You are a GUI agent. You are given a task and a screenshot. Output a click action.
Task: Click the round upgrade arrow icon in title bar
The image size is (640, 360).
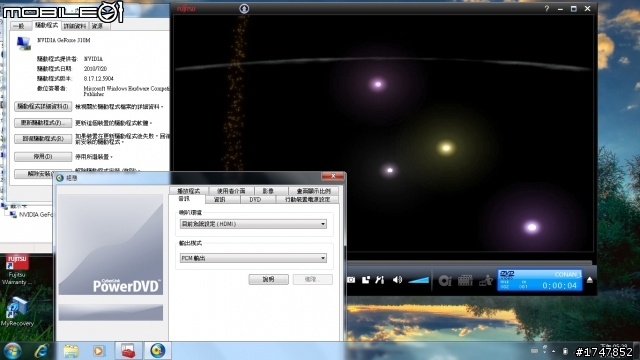(244, 9)
